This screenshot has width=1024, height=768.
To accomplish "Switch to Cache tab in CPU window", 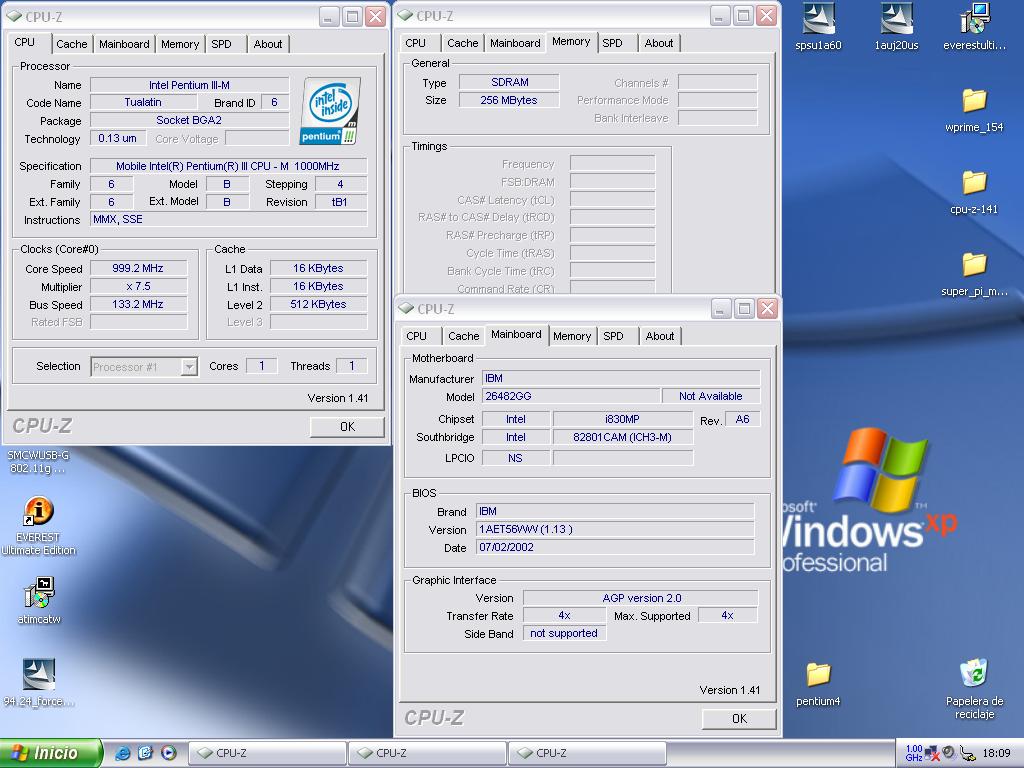I will pyautogui.click(x=72, y=44).
